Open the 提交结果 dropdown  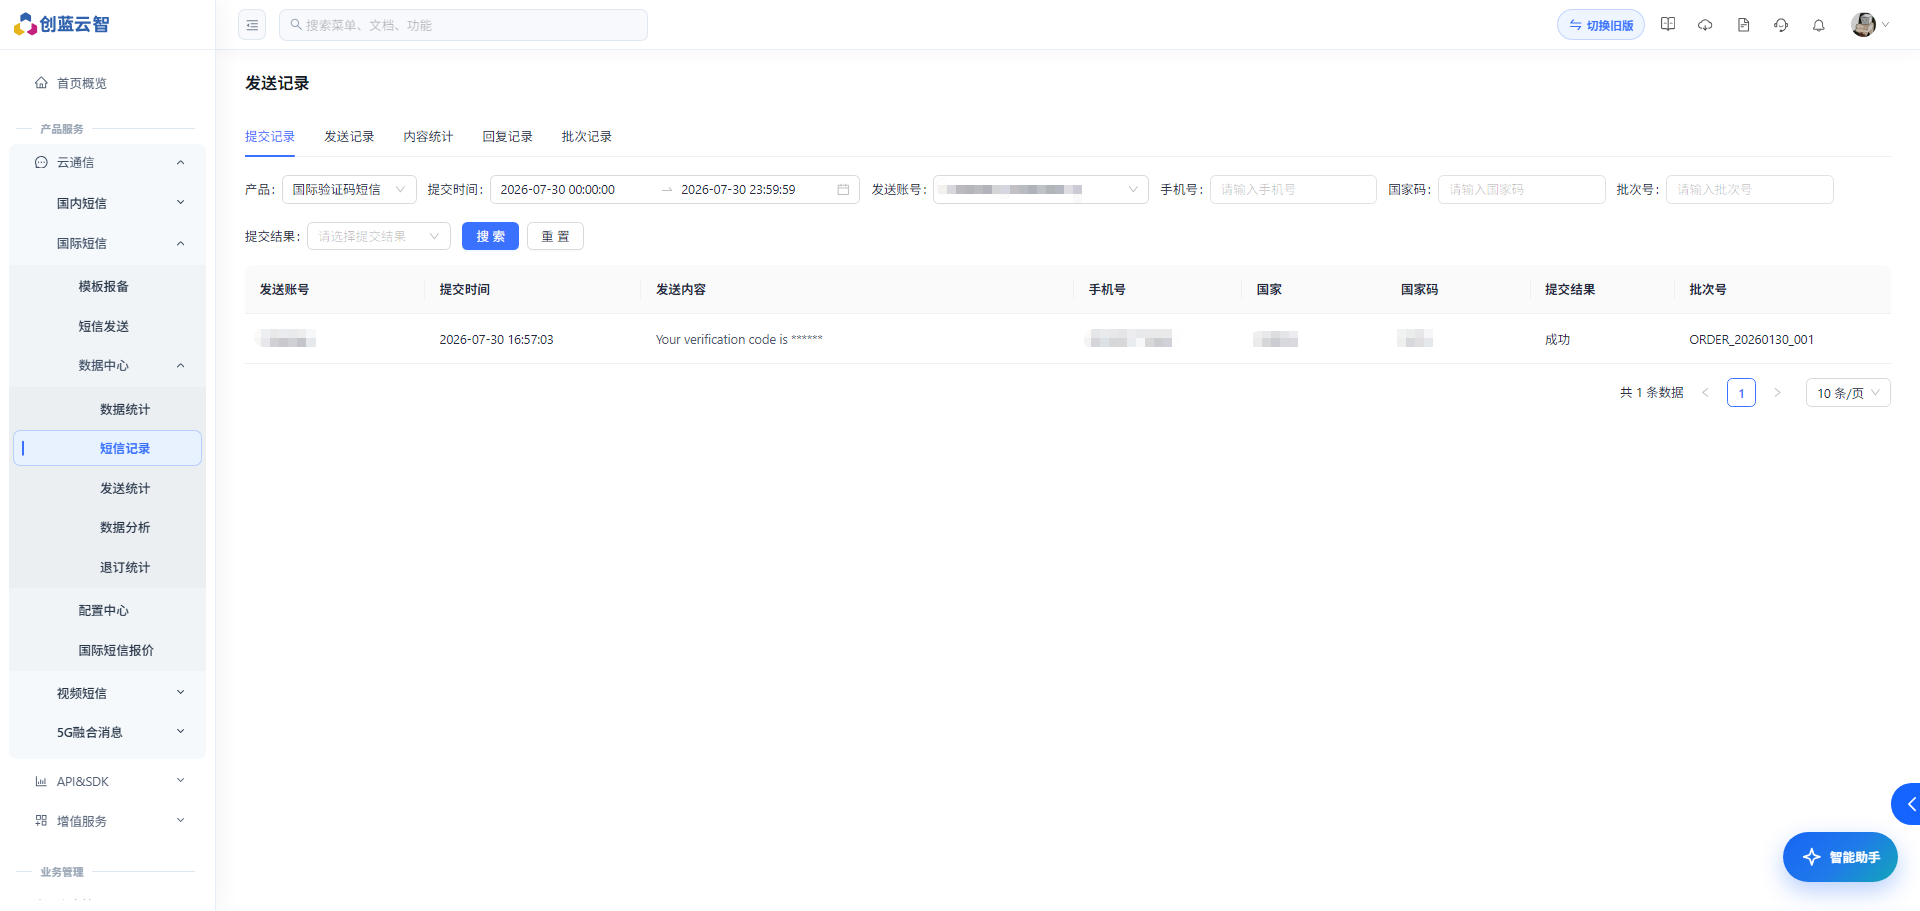point(379,236)
